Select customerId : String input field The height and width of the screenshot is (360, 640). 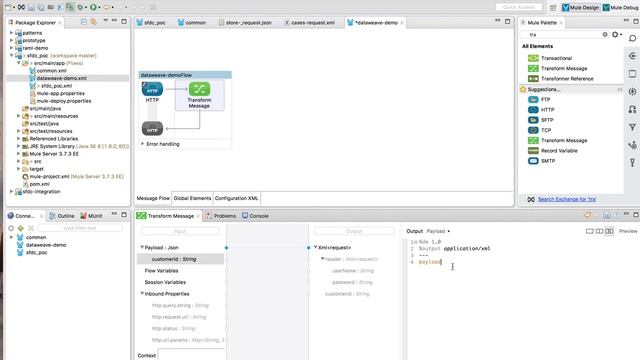coord(181,259)
